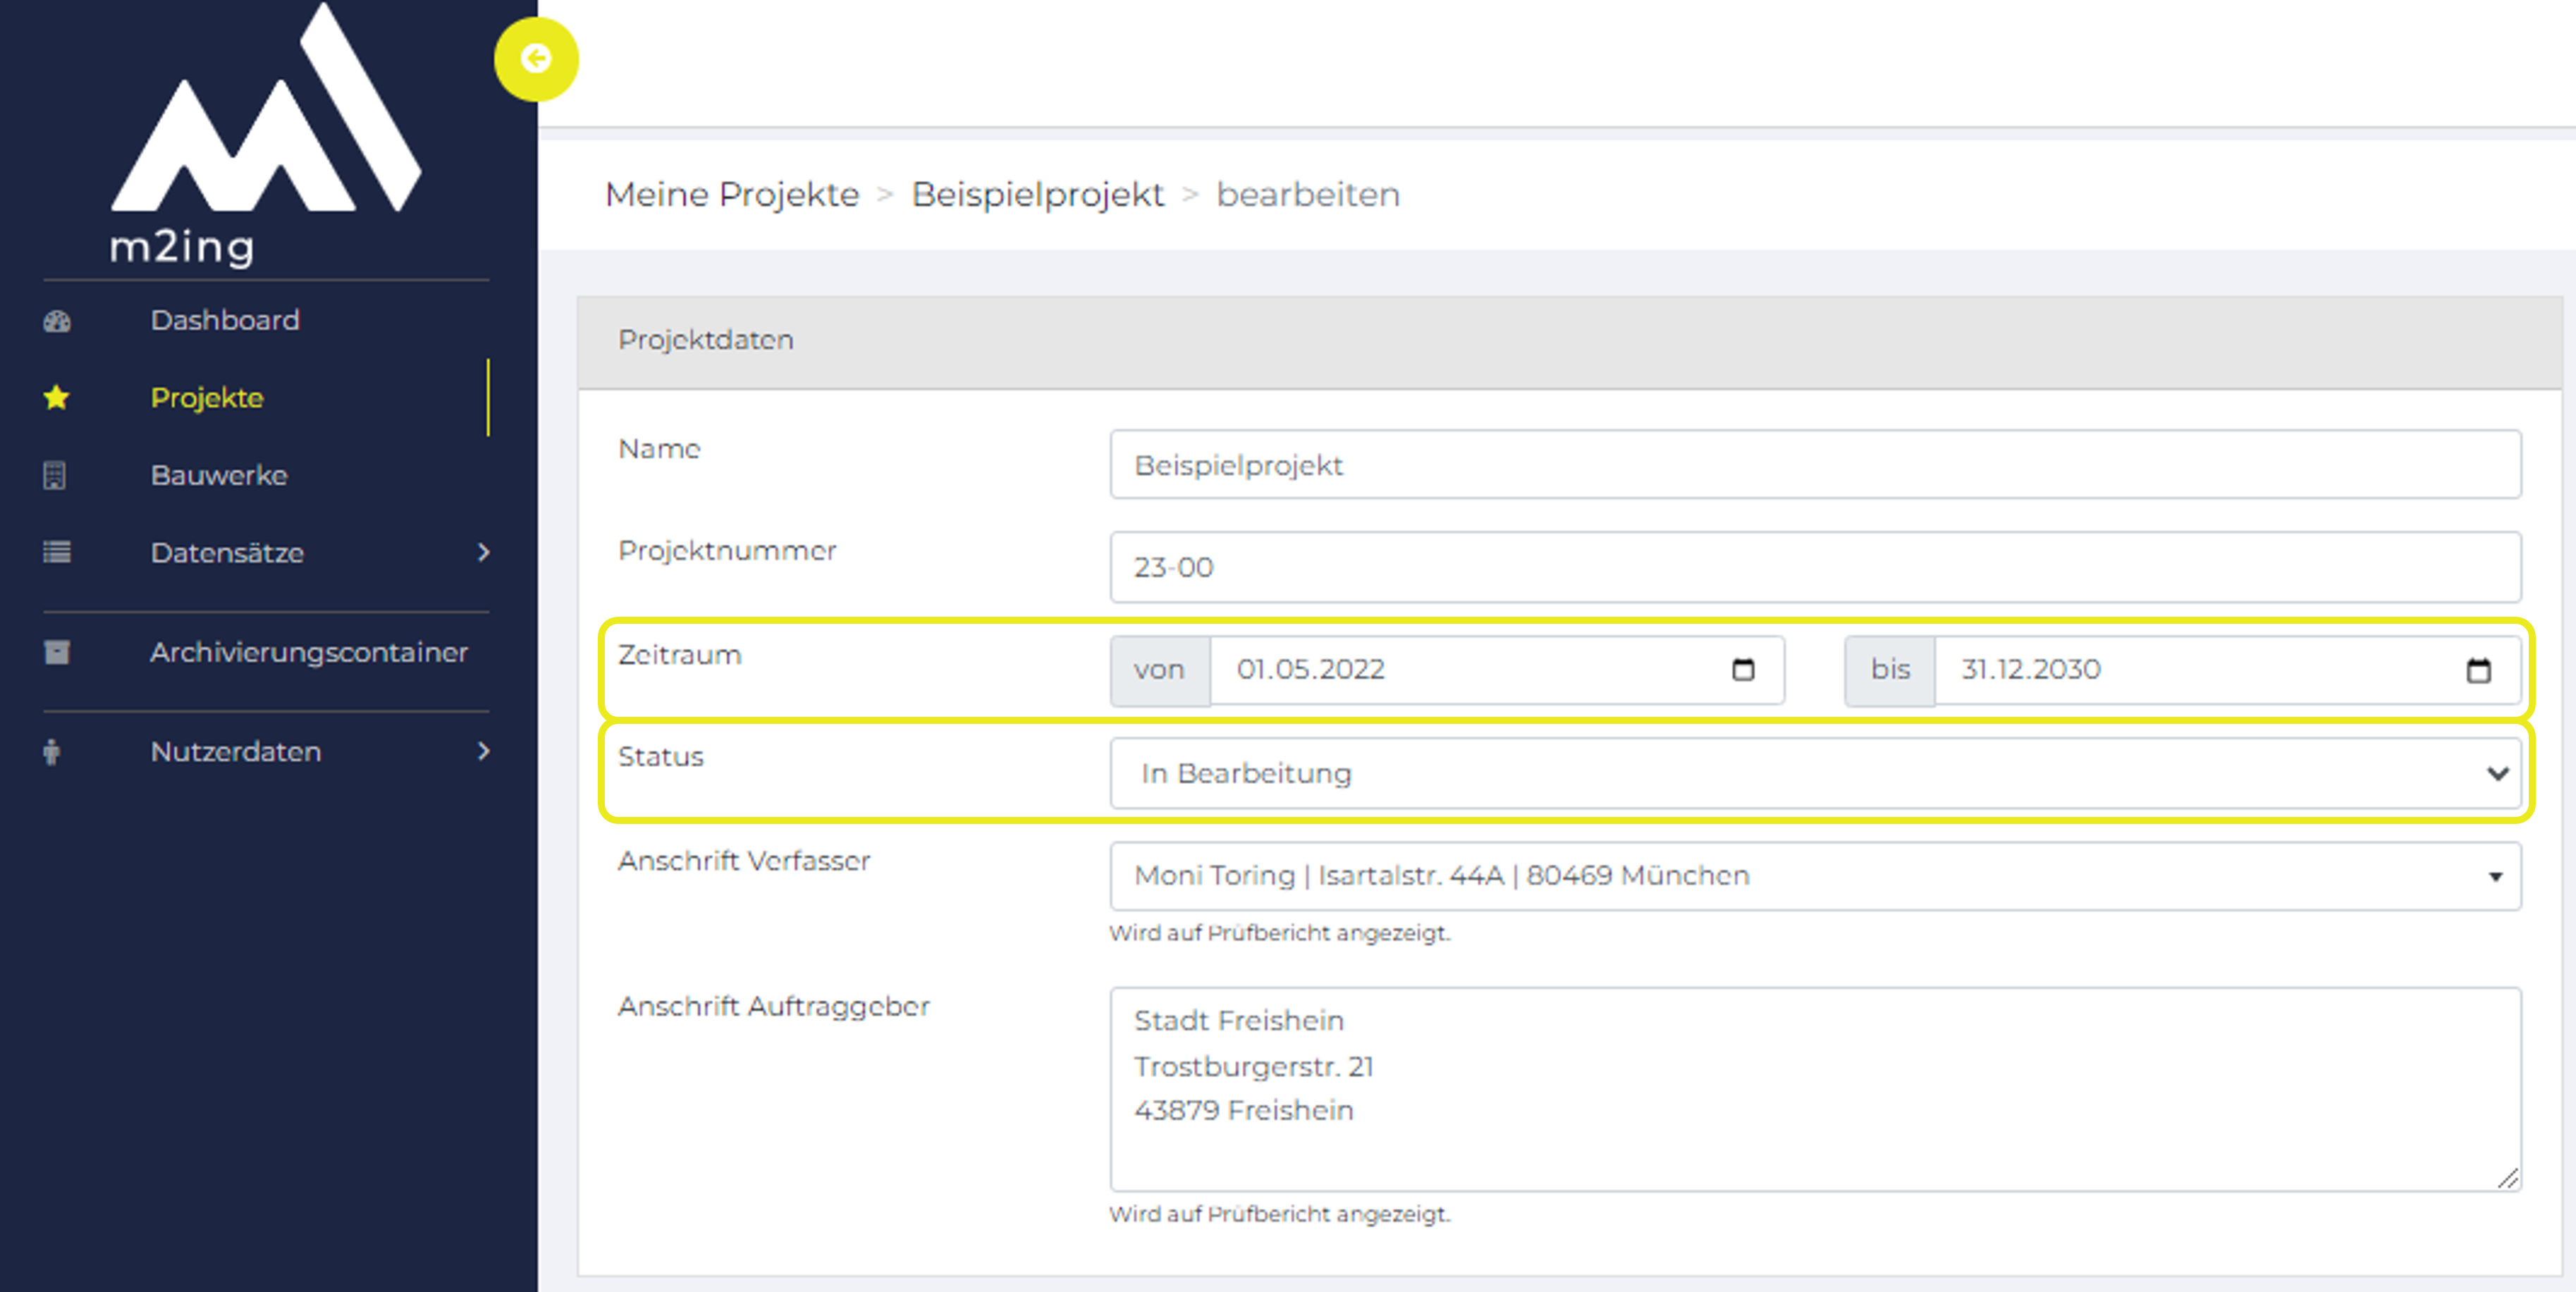Click the Archivierungscontainer archive box icon
The image size is (2576, 1292).
[57, 652]
